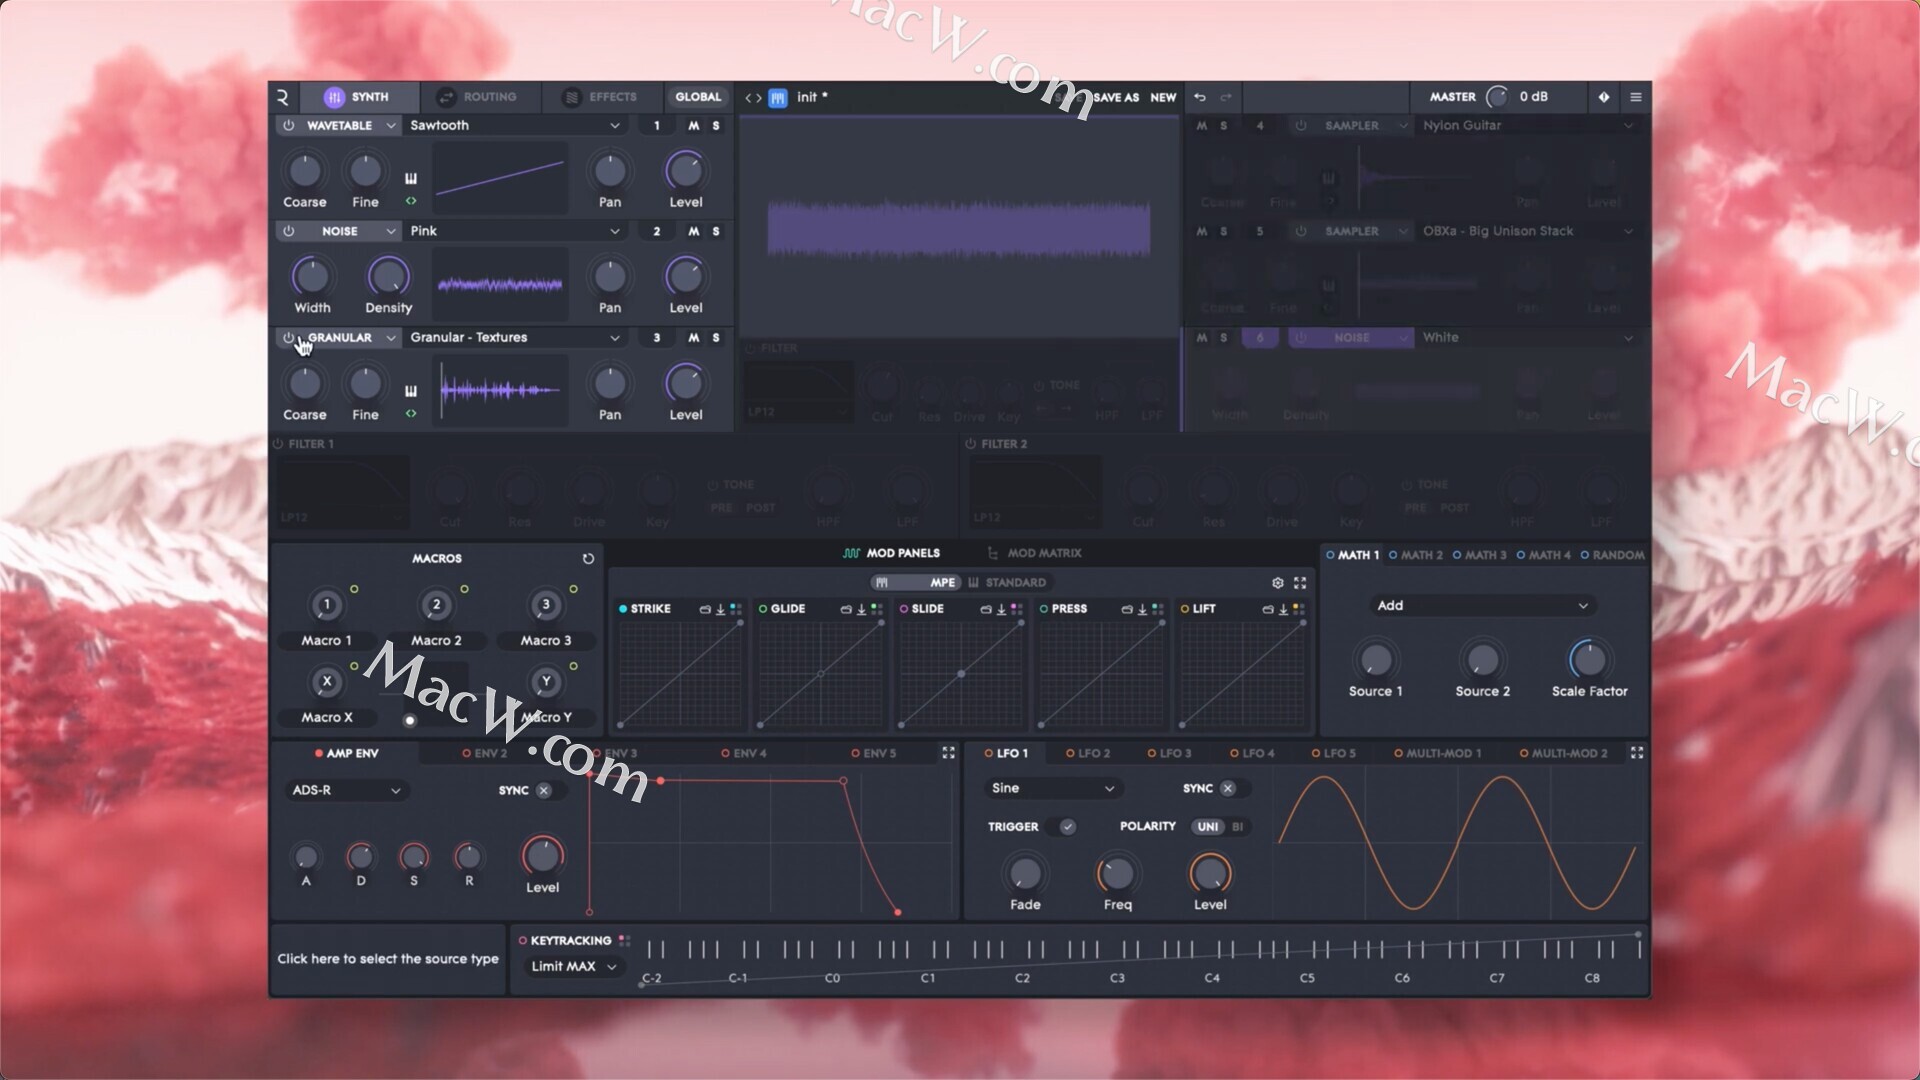
Task: Click the GLOBAL button
Action: pos(698,97)
